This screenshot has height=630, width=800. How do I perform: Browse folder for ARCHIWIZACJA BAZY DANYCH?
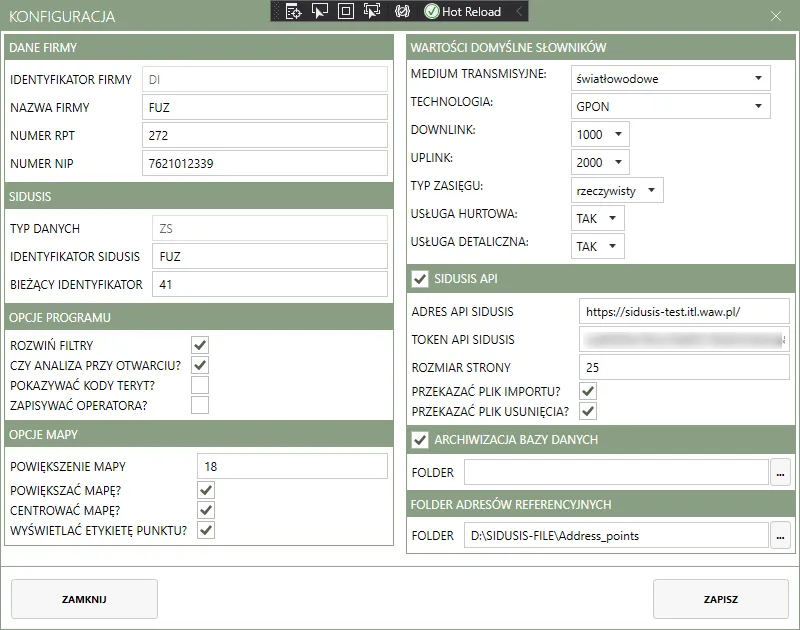point(780,473)
